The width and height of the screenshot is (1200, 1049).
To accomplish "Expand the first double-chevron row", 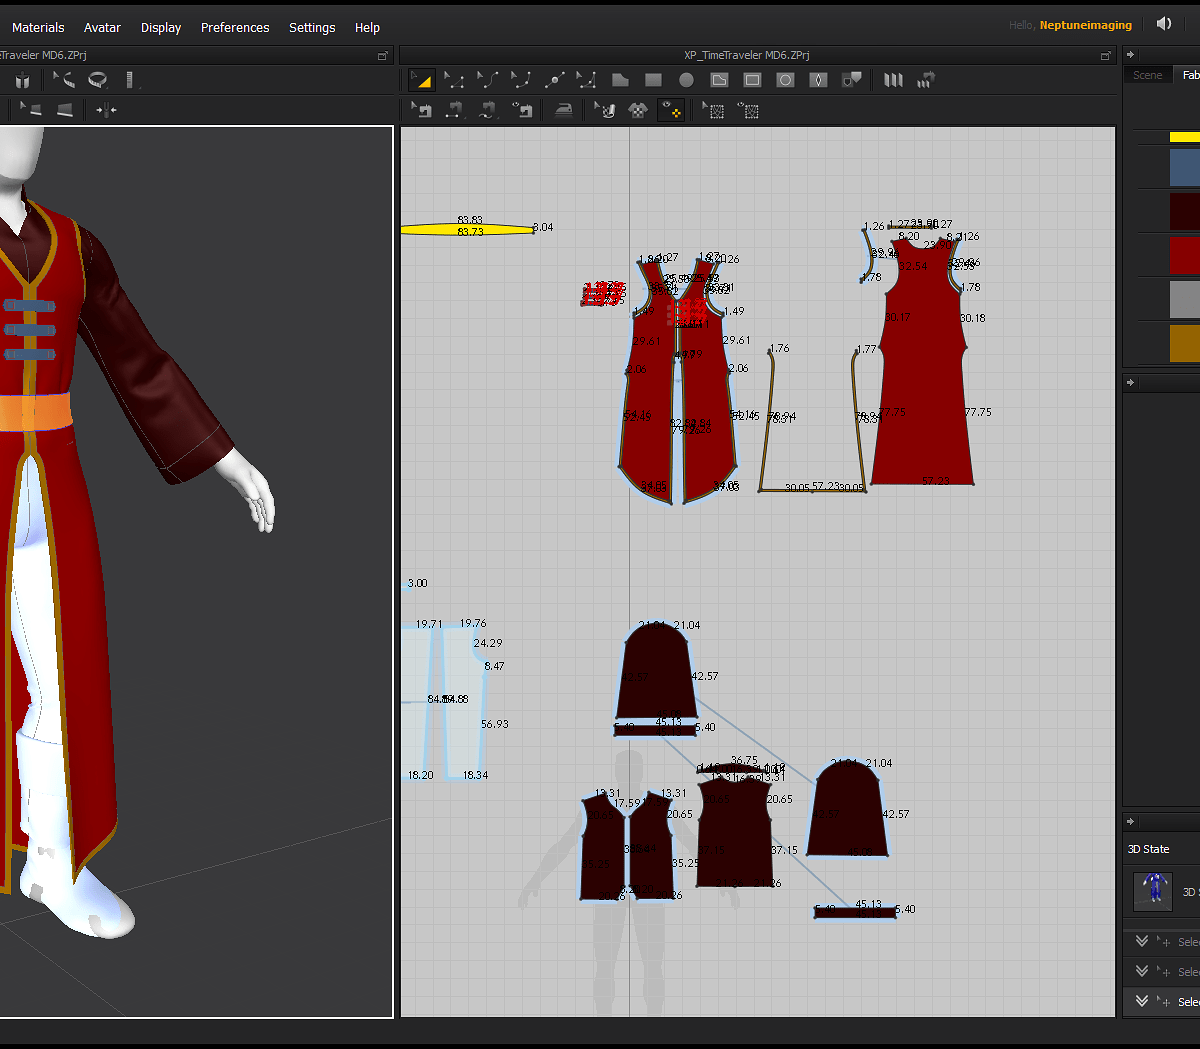I will 1141,941.
